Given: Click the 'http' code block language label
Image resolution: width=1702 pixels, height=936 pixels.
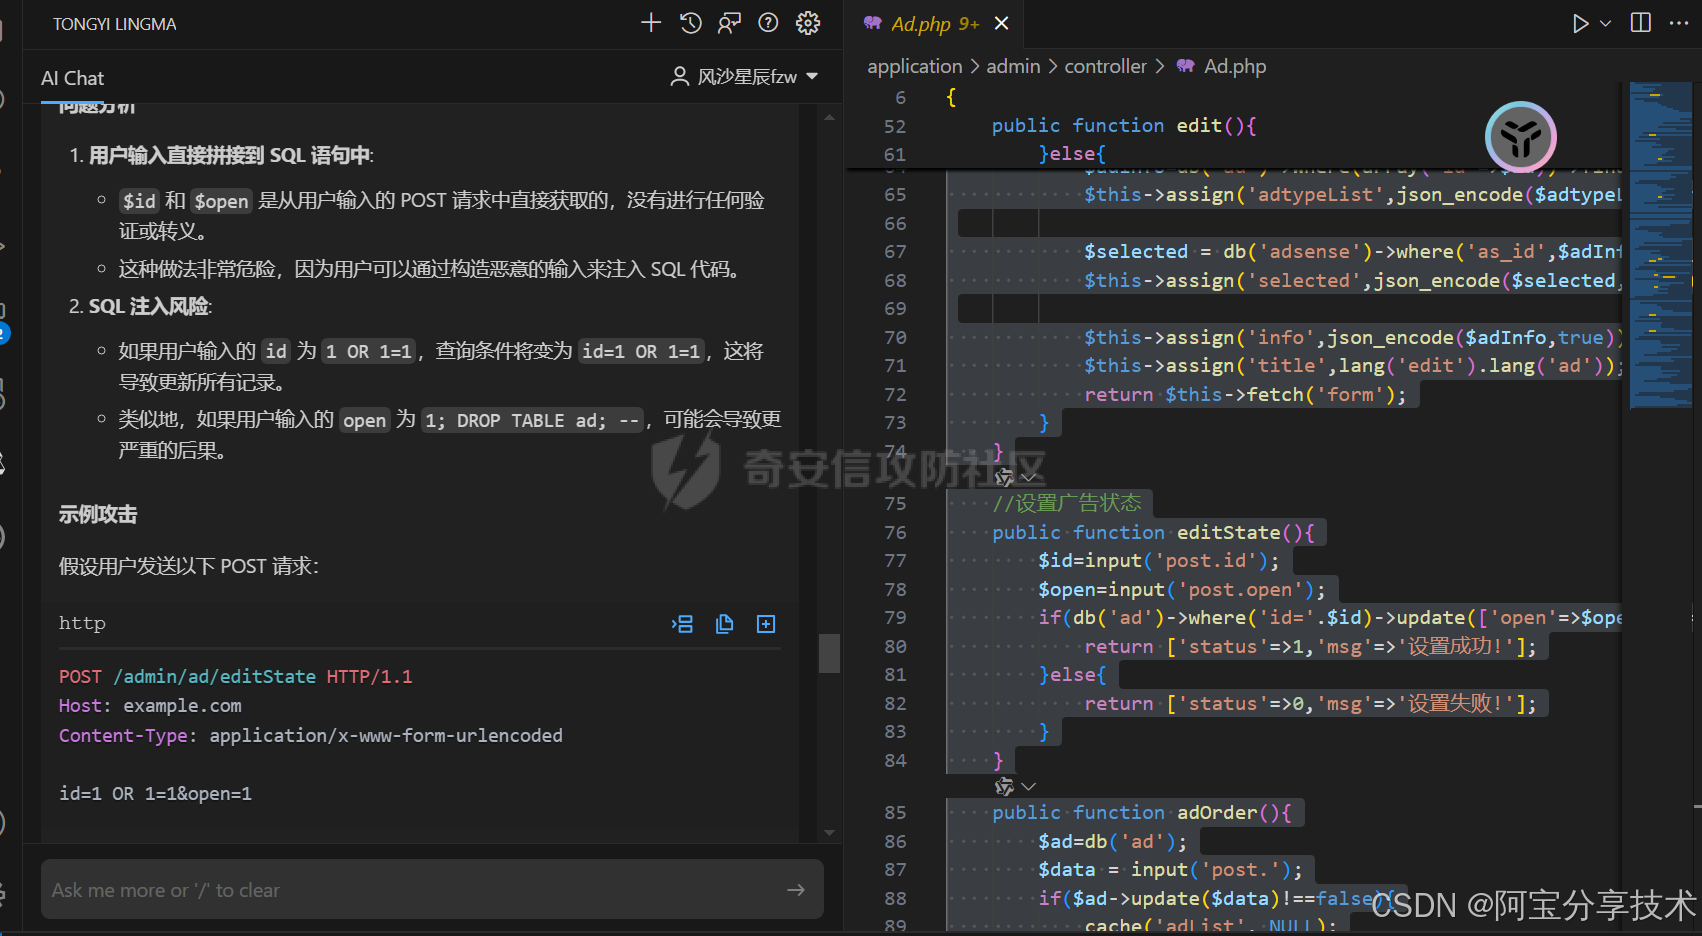Looking at the screenshot, I should coord(82,623).
